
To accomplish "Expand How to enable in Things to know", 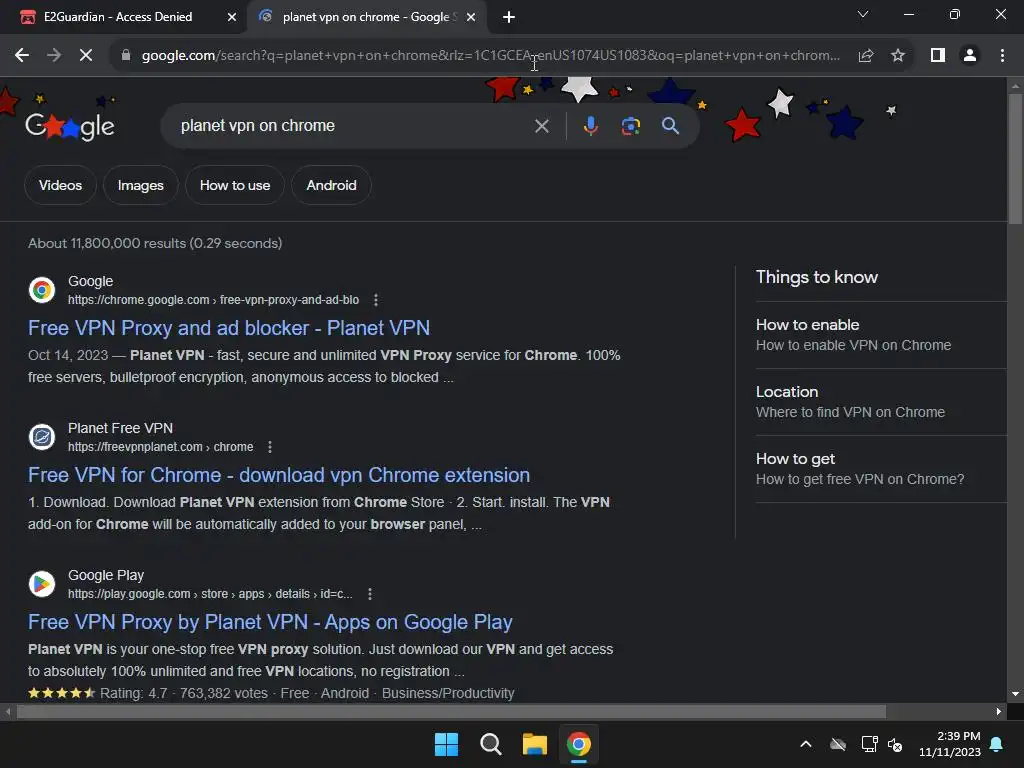I will 881,335.
